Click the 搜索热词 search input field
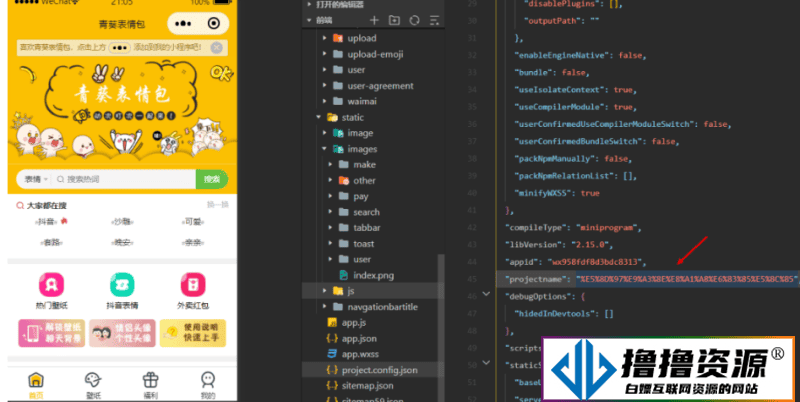800x402 pixels. point(124,179)
